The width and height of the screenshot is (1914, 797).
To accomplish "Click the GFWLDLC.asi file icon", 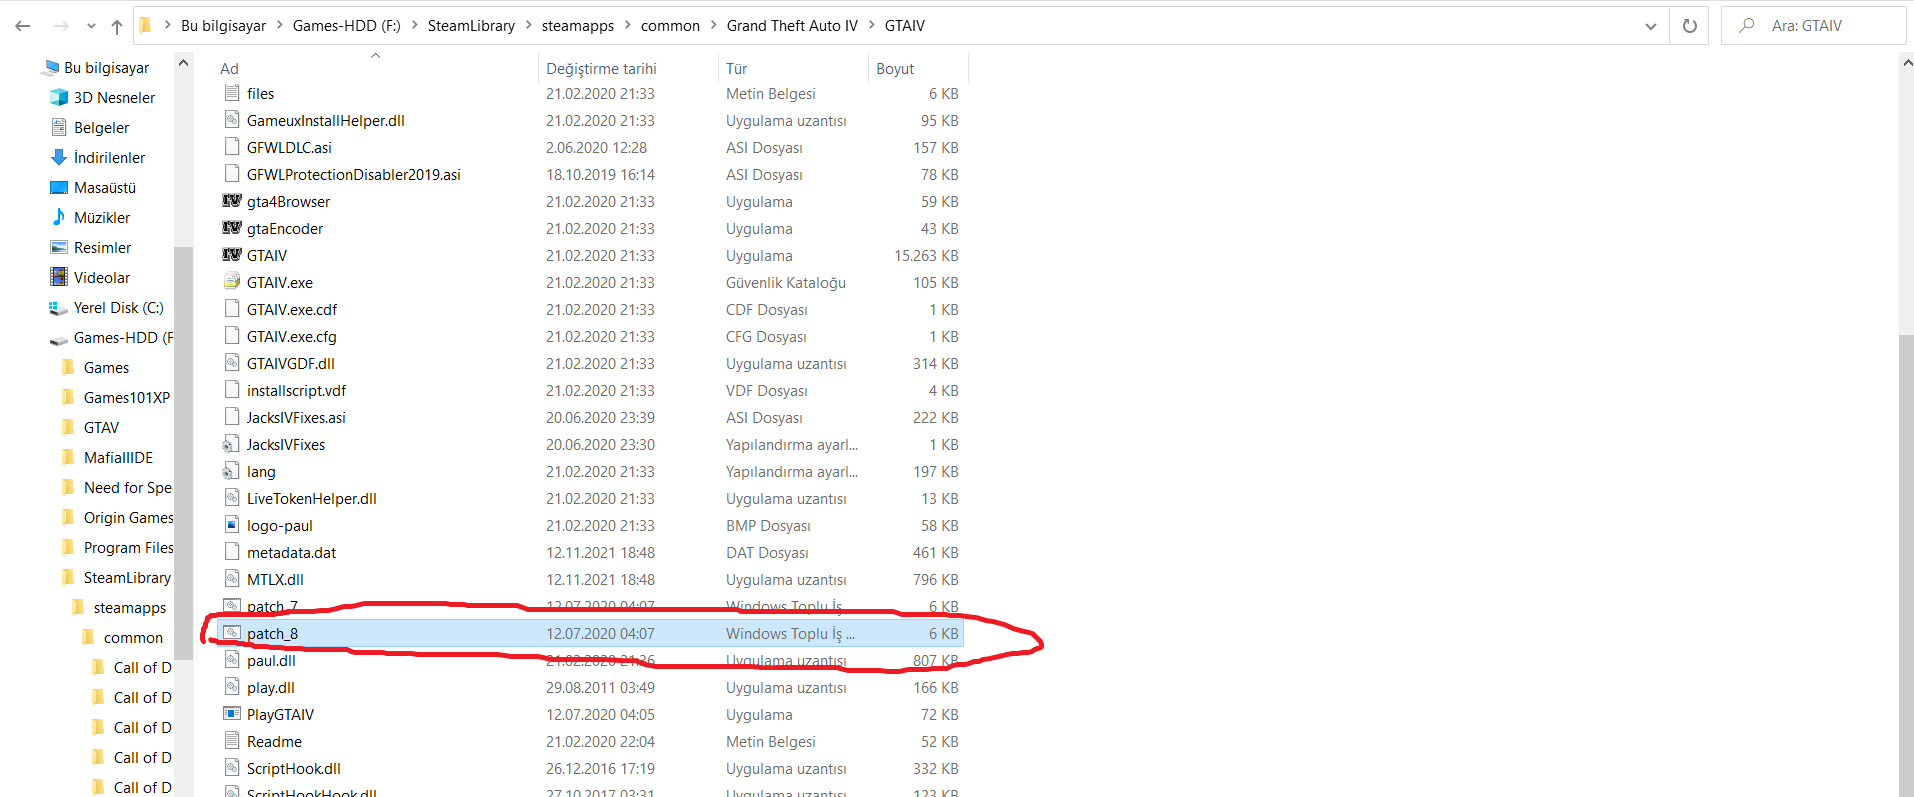I will [232, 147].
